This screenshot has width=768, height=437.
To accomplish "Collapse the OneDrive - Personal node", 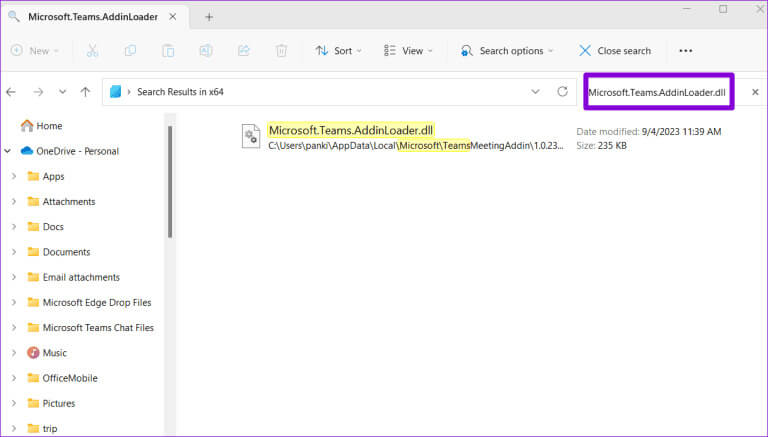I will pos(8,151).
